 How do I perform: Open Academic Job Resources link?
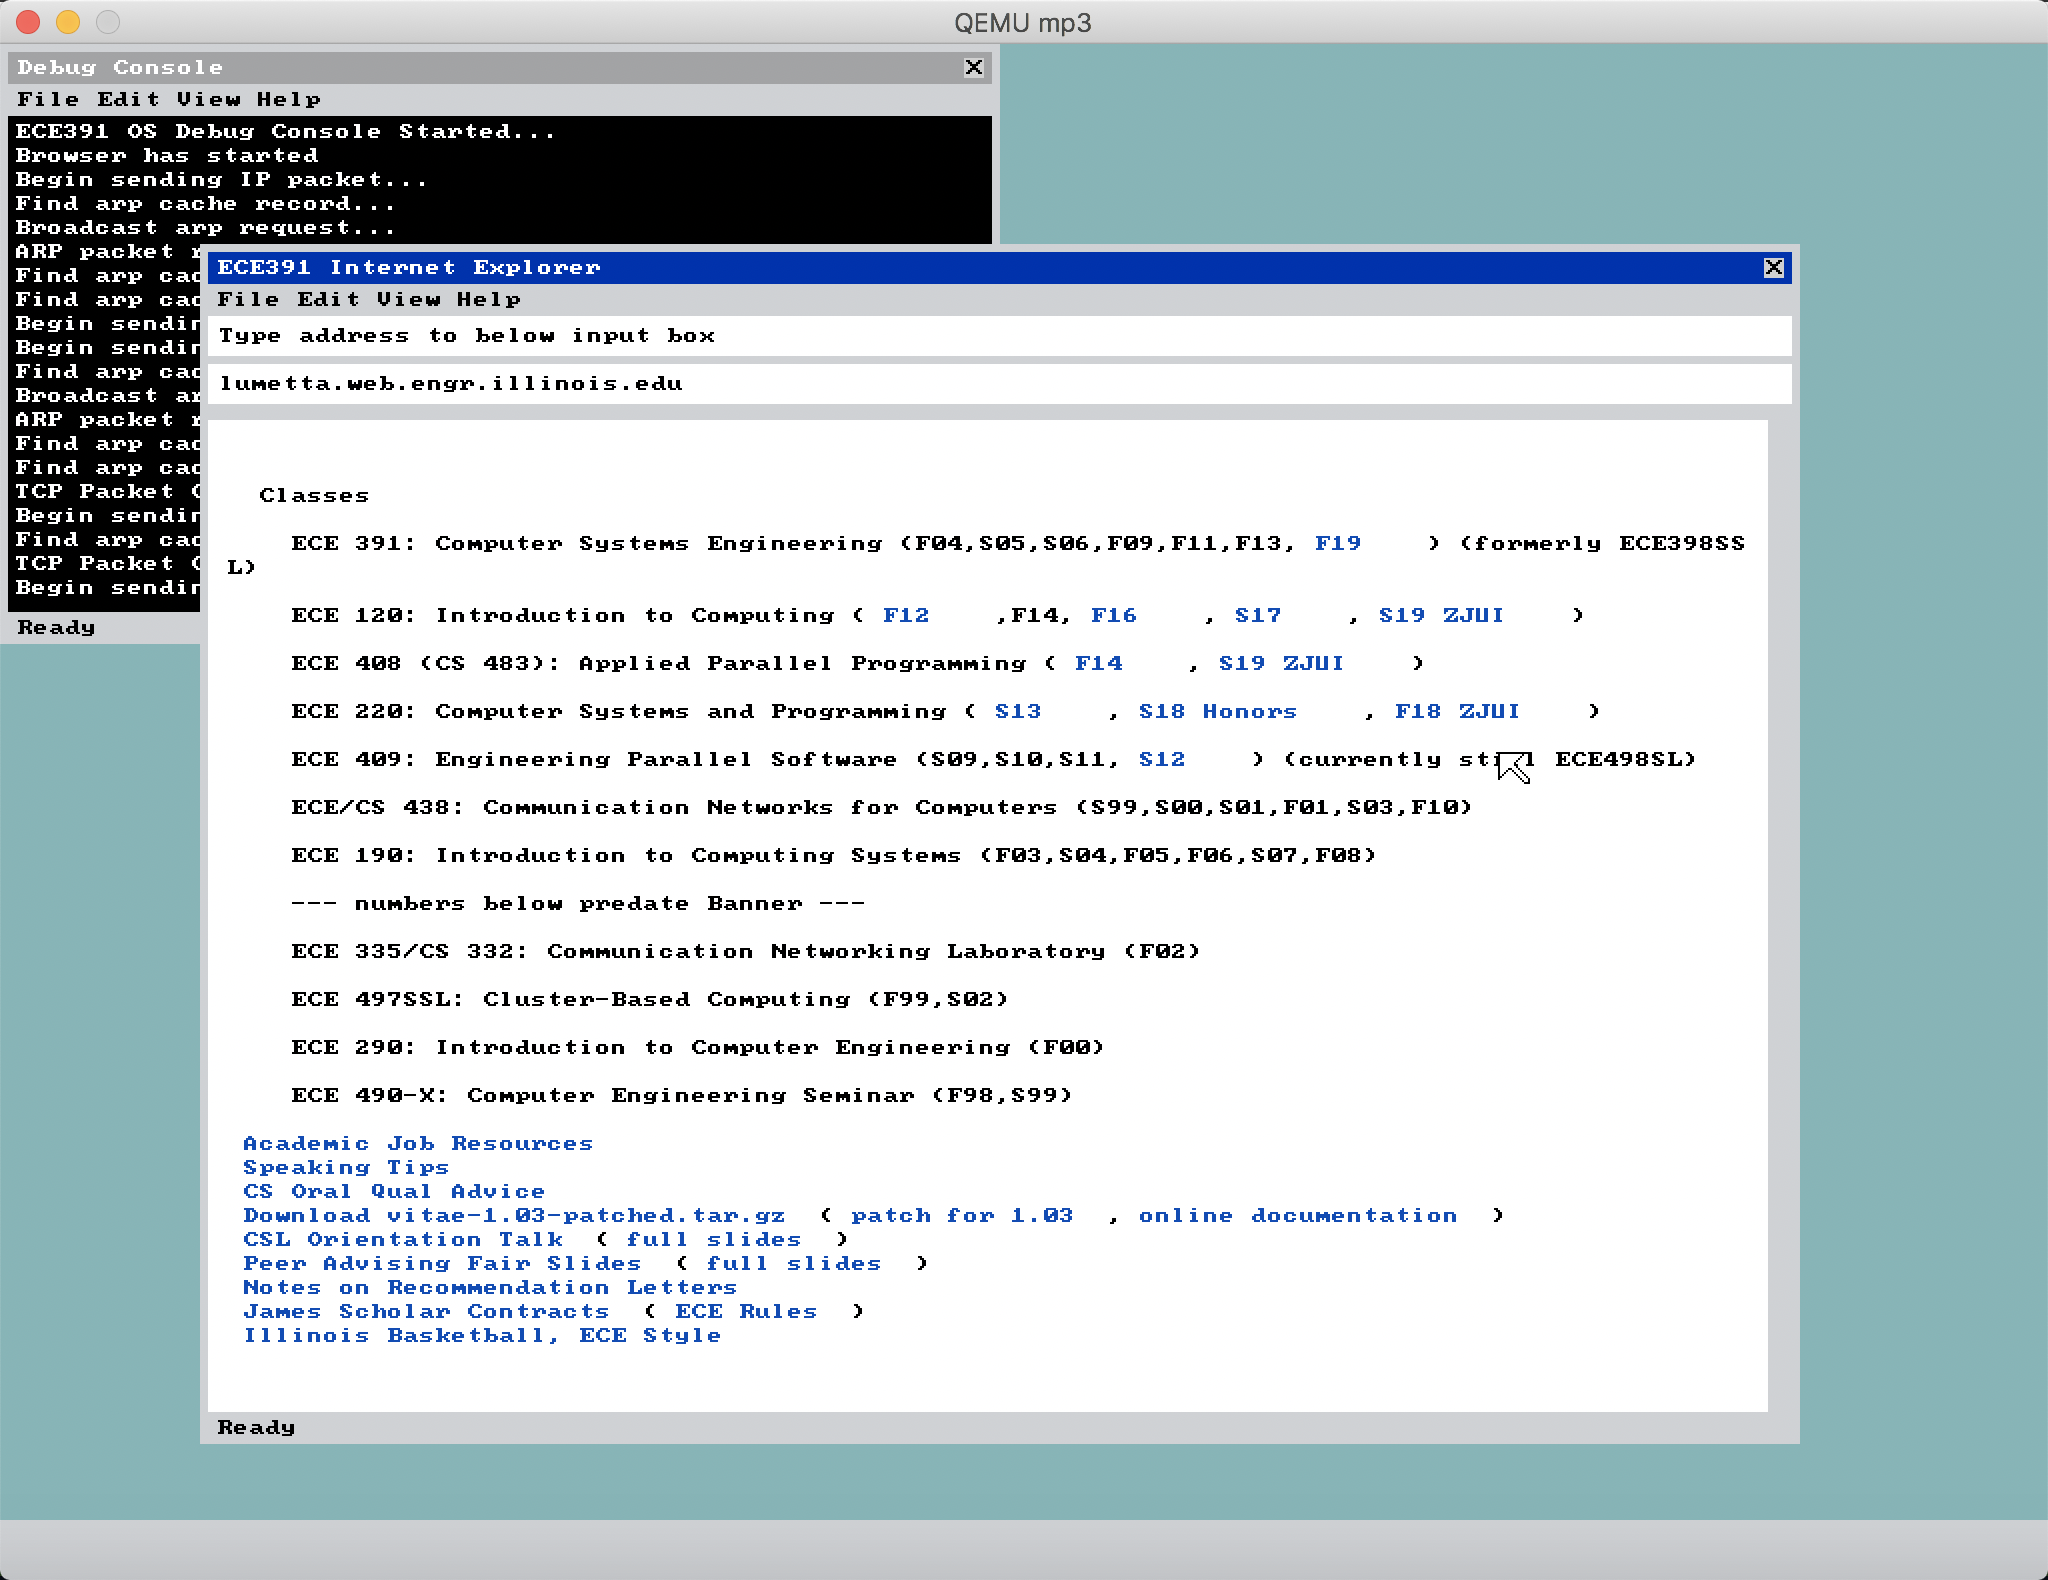[418, 1143]
